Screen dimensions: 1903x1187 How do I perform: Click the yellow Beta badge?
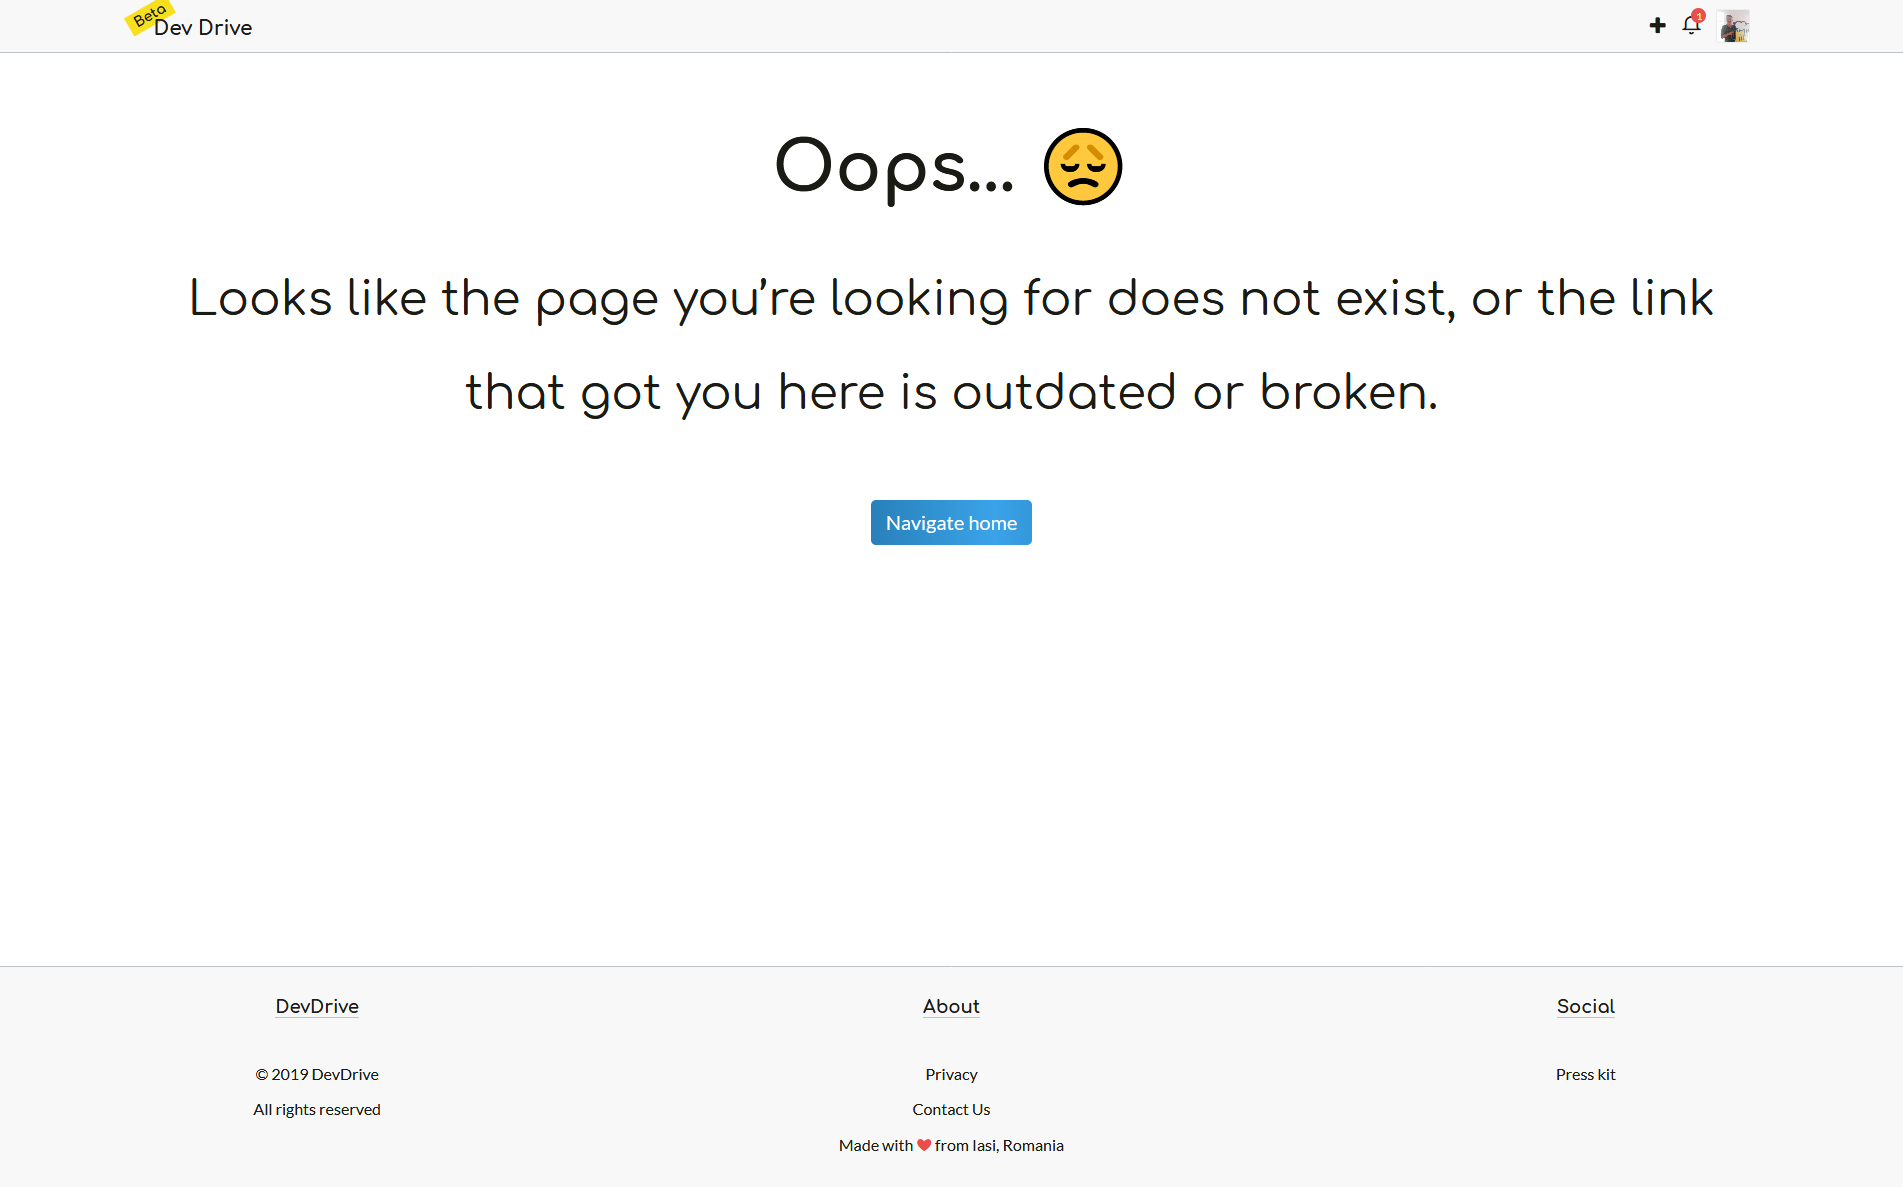[x=148, y=16]
